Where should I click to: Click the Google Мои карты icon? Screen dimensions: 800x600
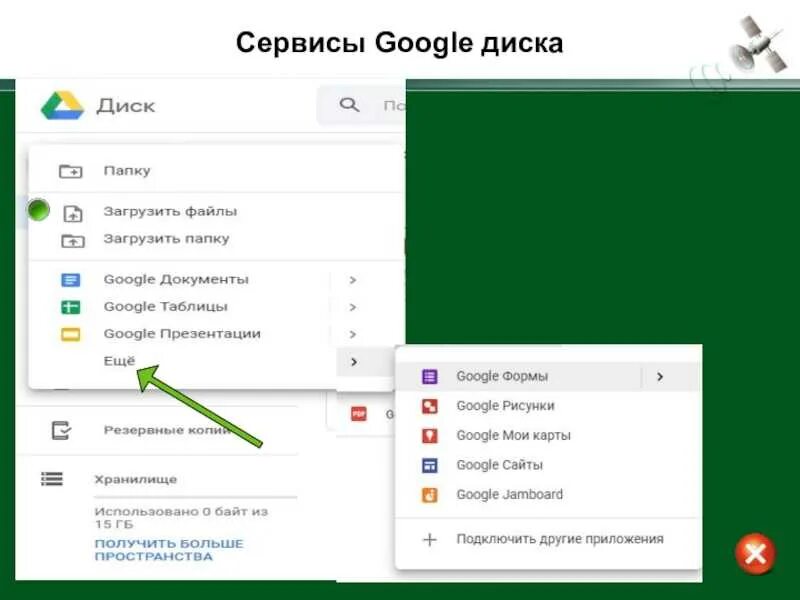pyautogui.click(x=430, y=435)
